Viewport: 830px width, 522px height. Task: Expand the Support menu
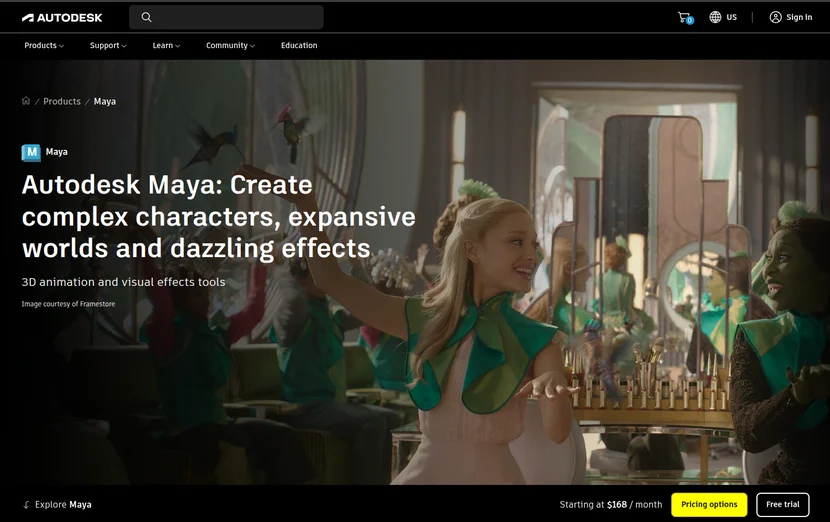tap(108, 46)
